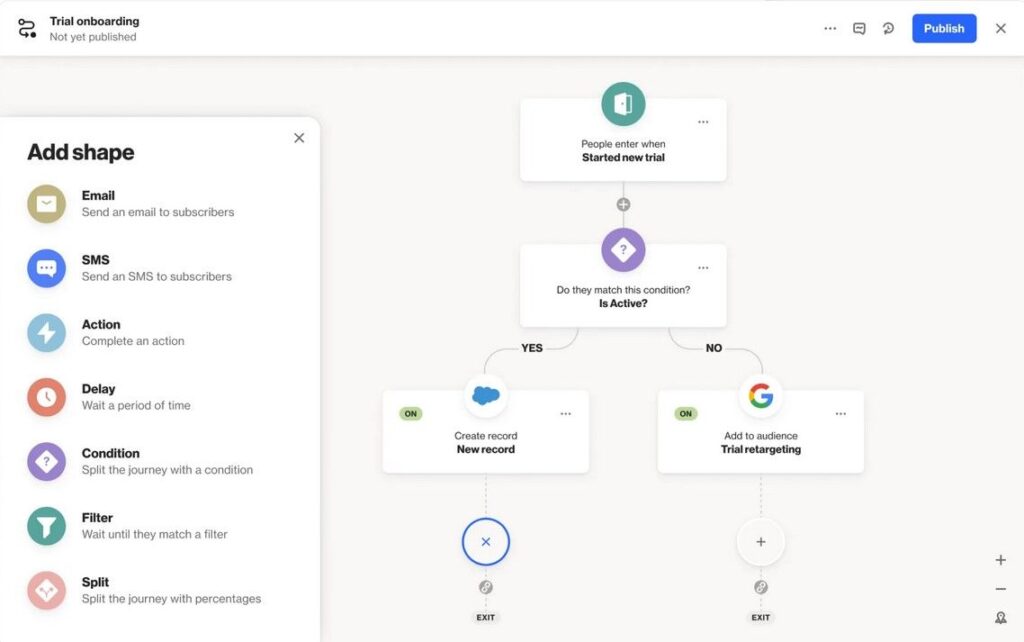The image size is (1024, 642).
Task: Click link icon under Create record branch
Action: (x=486, y=587)
